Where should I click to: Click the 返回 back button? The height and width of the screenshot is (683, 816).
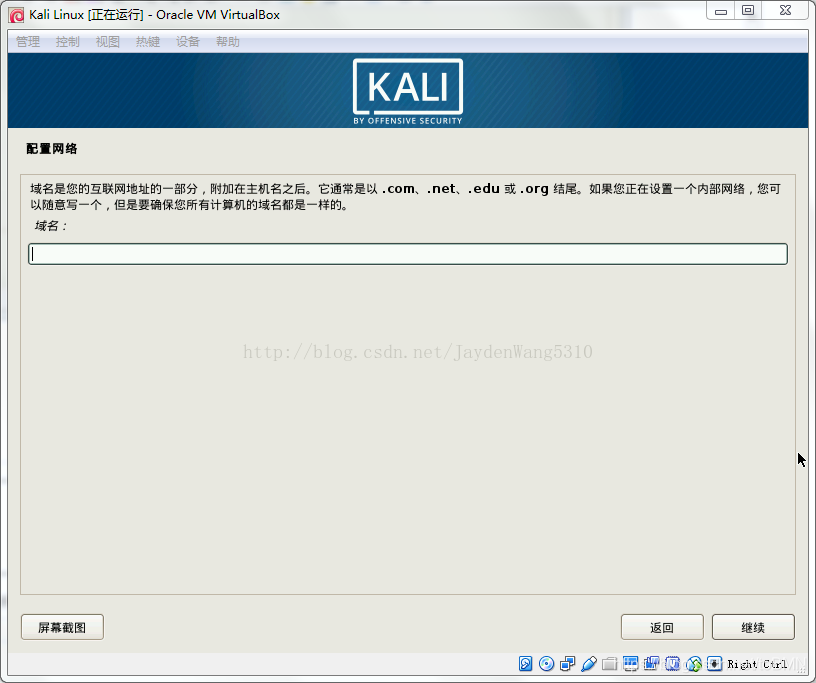pos(662,627)
